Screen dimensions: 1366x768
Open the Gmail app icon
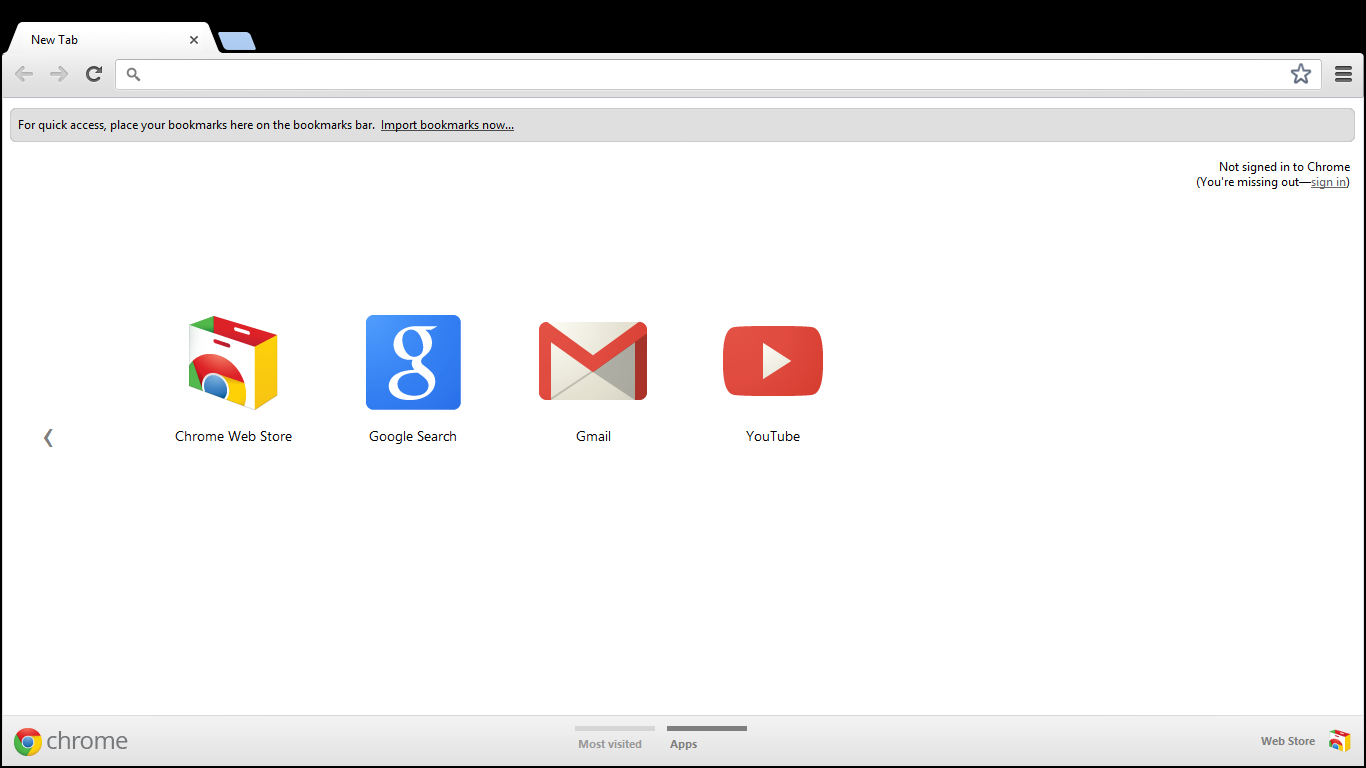tap(593, 361)
